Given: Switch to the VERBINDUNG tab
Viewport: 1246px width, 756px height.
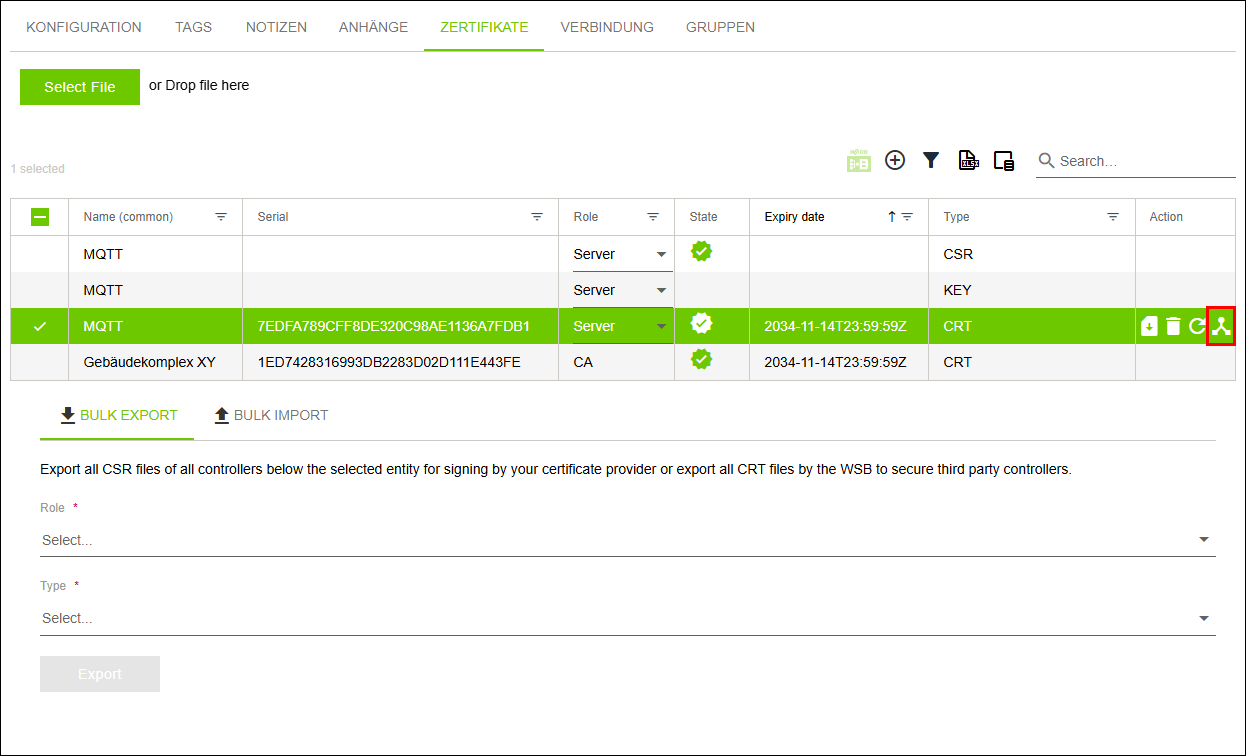Looking at the screenshot, I should [607, 27].
